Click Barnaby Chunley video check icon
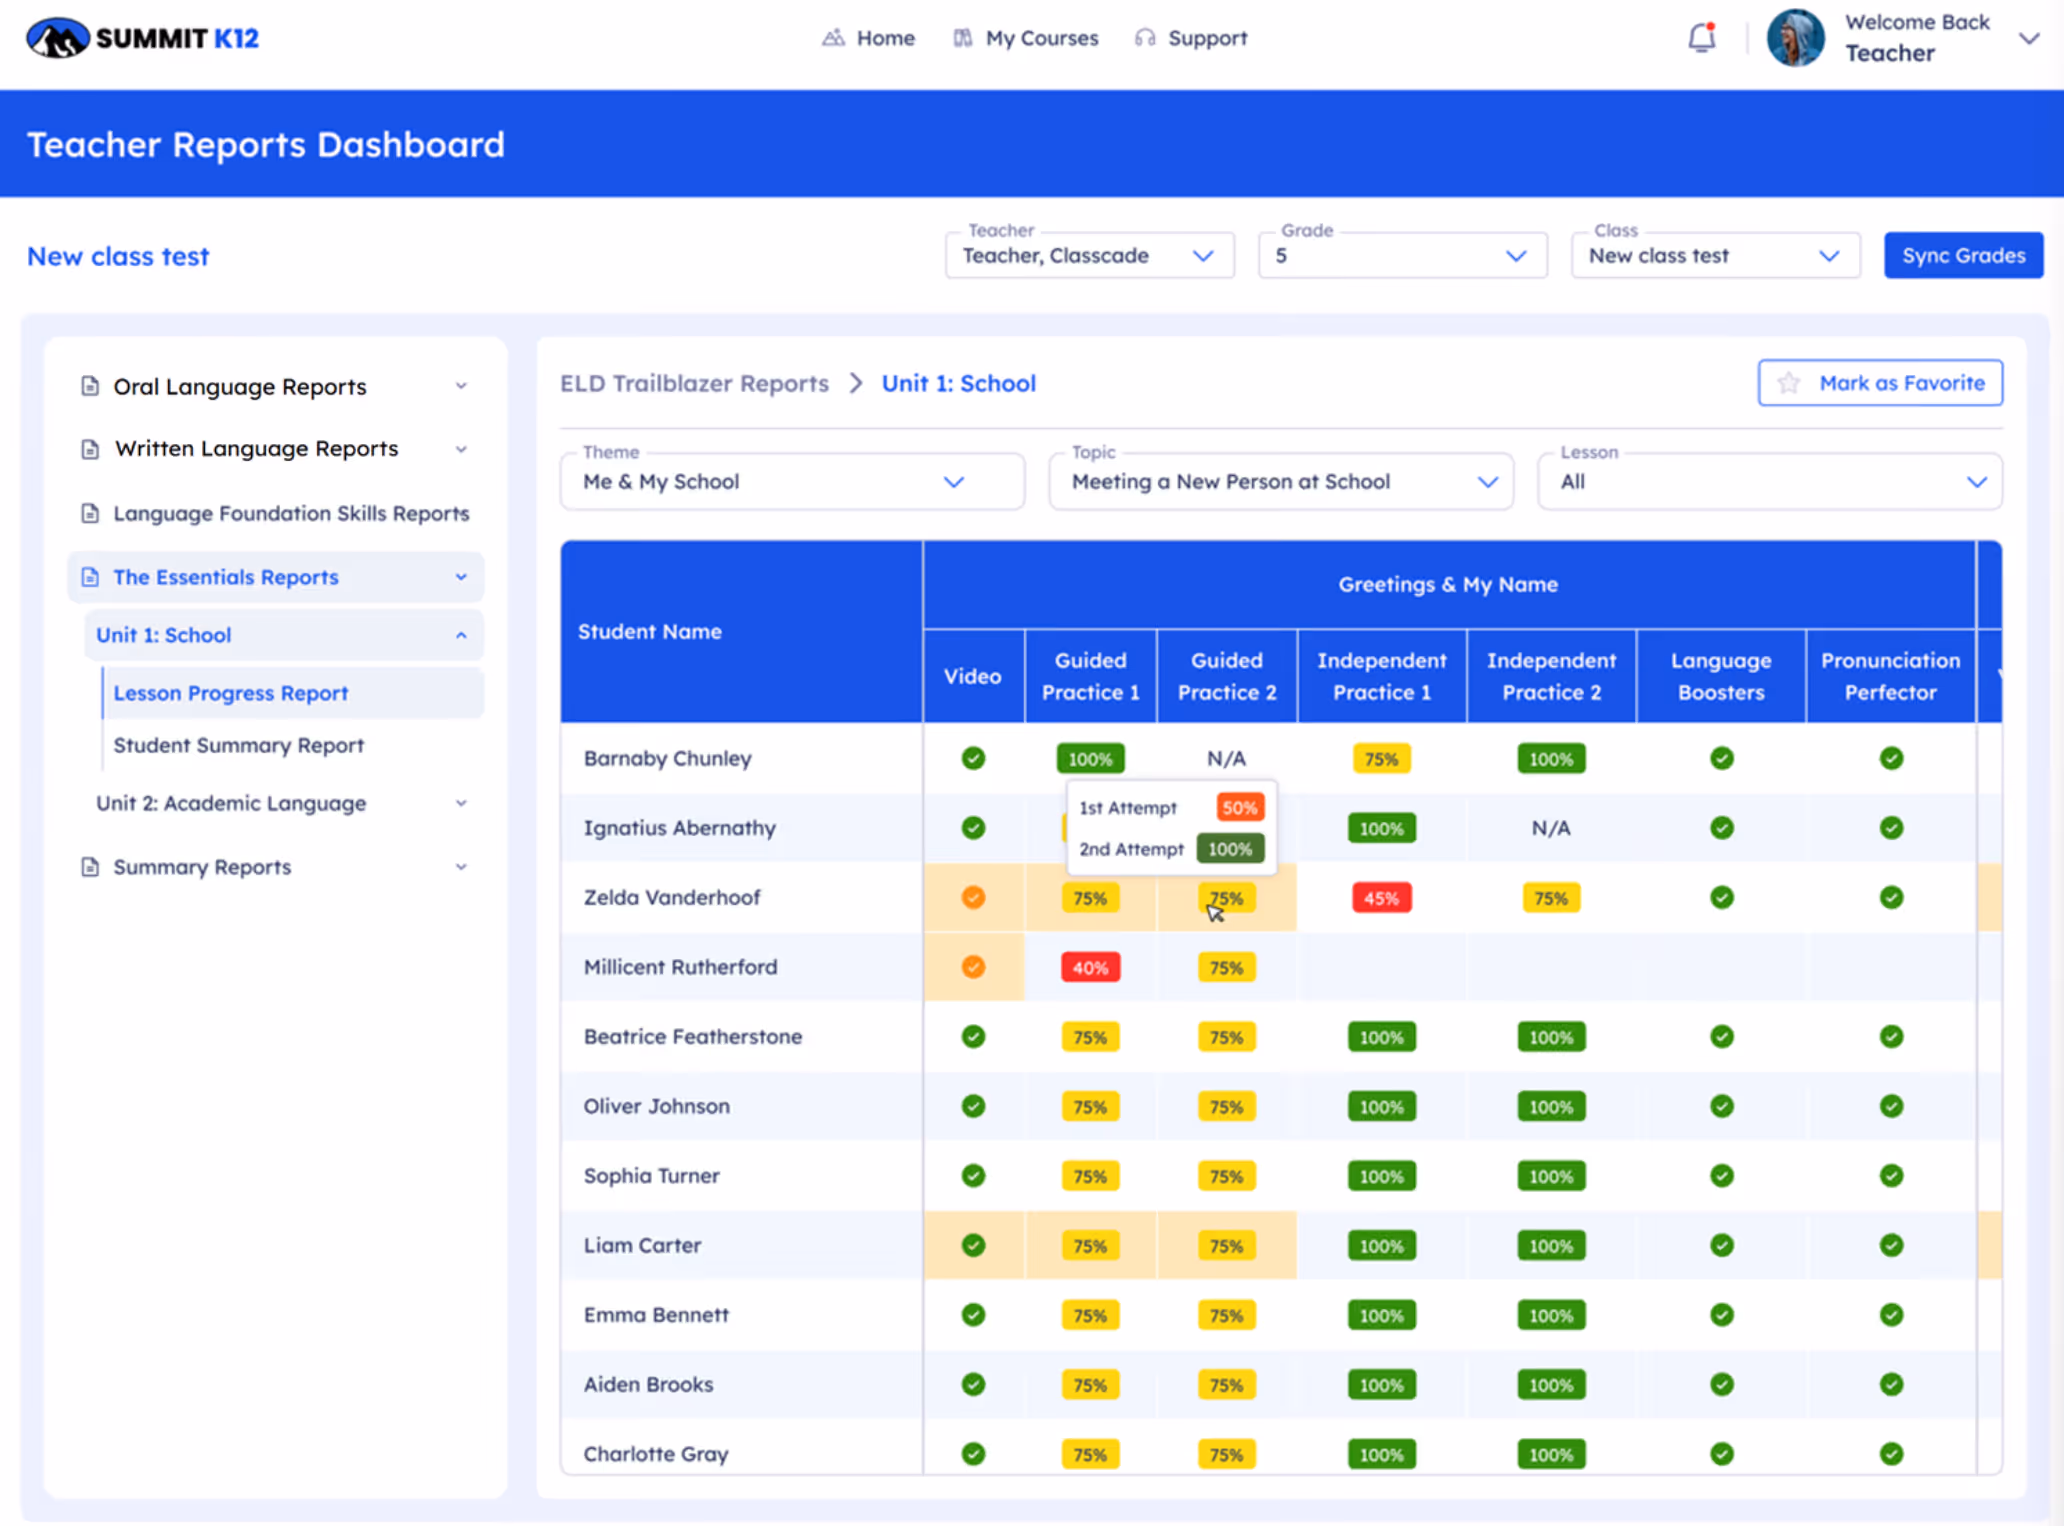The width and height of the screenshot is (2064, 1526). click(973, 758)
